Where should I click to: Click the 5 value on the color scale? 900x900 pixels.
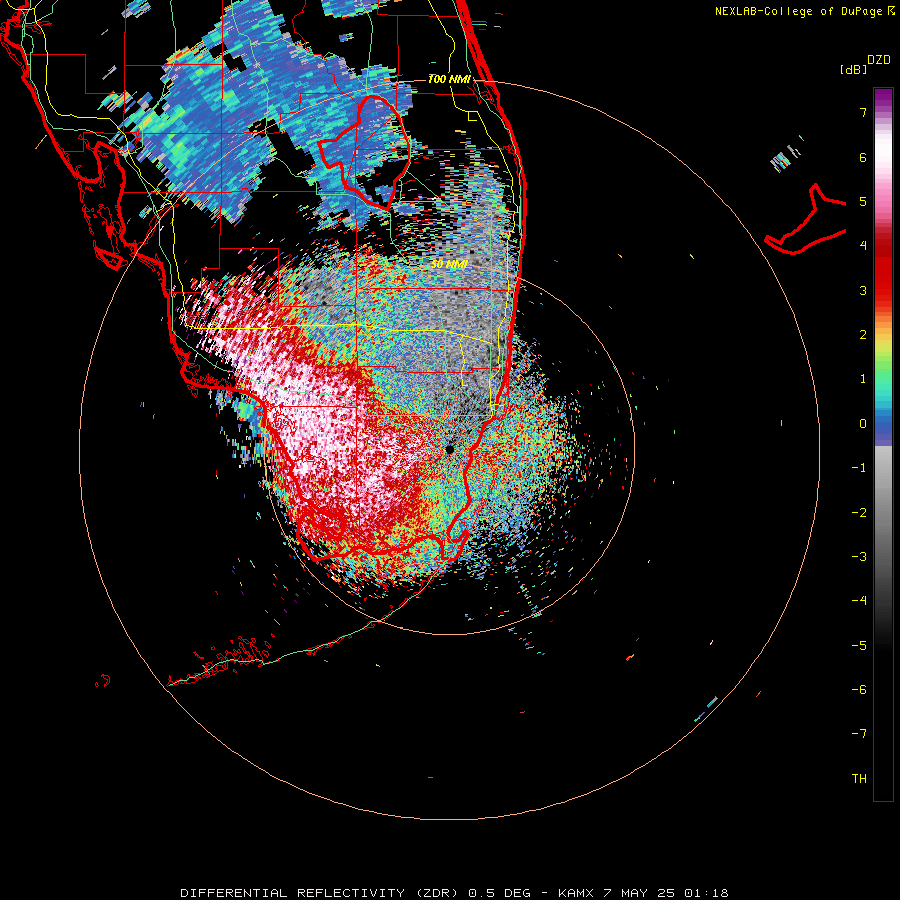coord(863,201)
